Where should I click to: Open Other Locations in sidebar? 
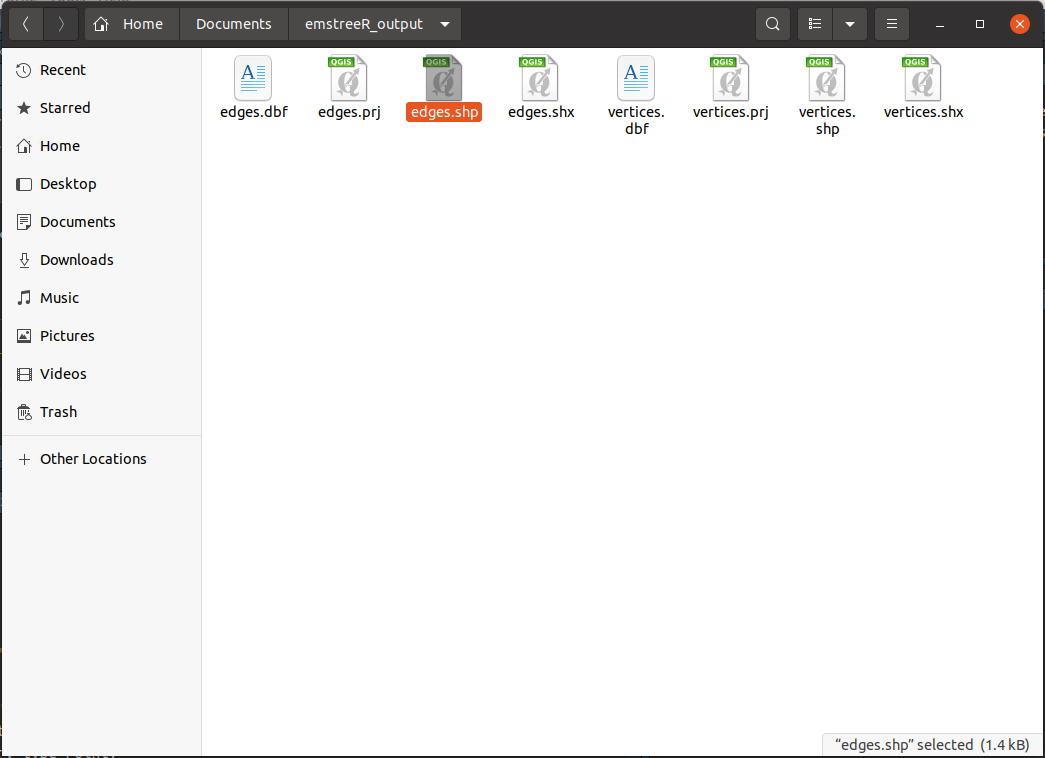pos(93,459)
